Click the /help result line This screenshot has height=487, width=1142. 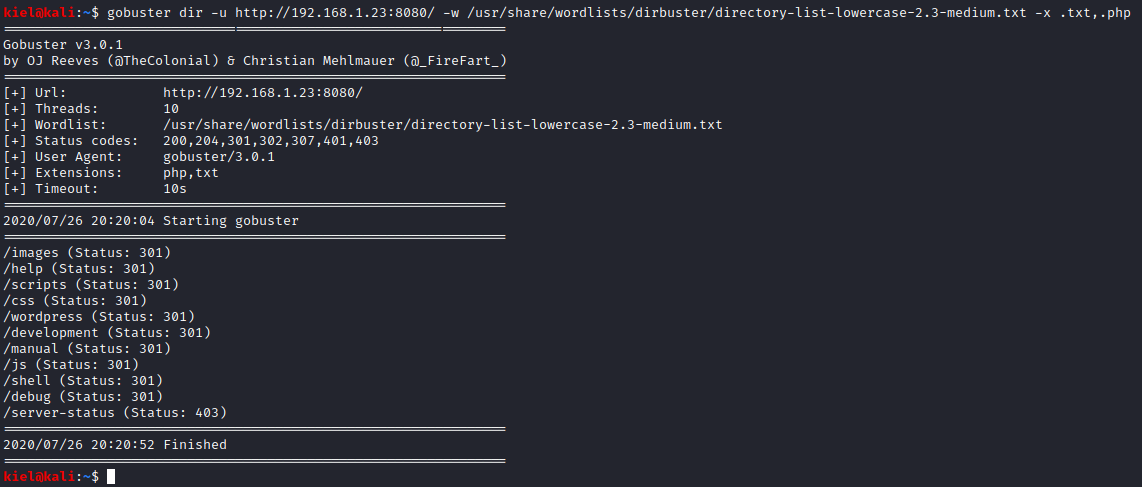tap(79, 269)
